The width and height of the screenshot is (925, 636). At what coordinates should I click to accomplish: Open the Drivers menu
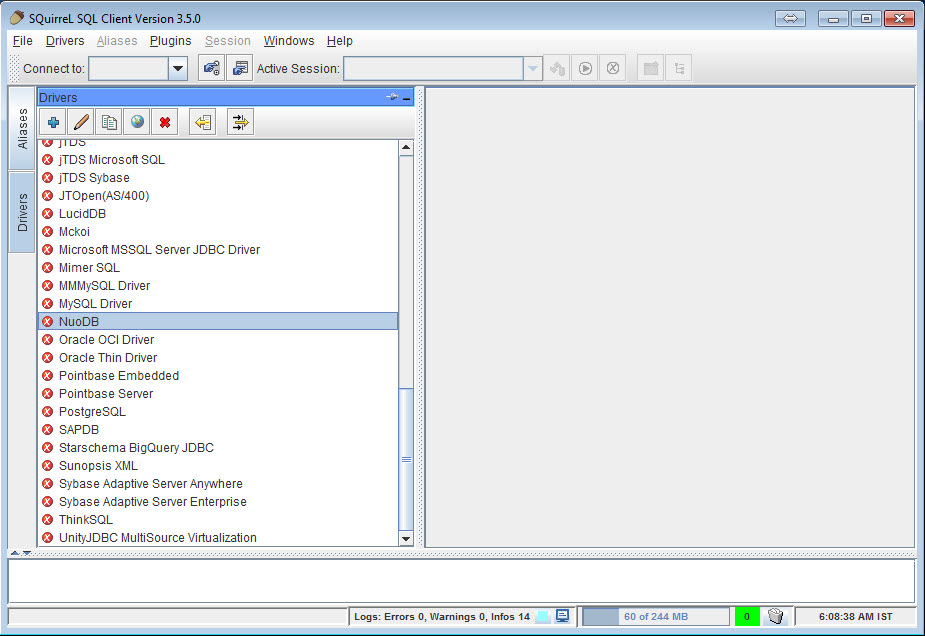point(65,41)
